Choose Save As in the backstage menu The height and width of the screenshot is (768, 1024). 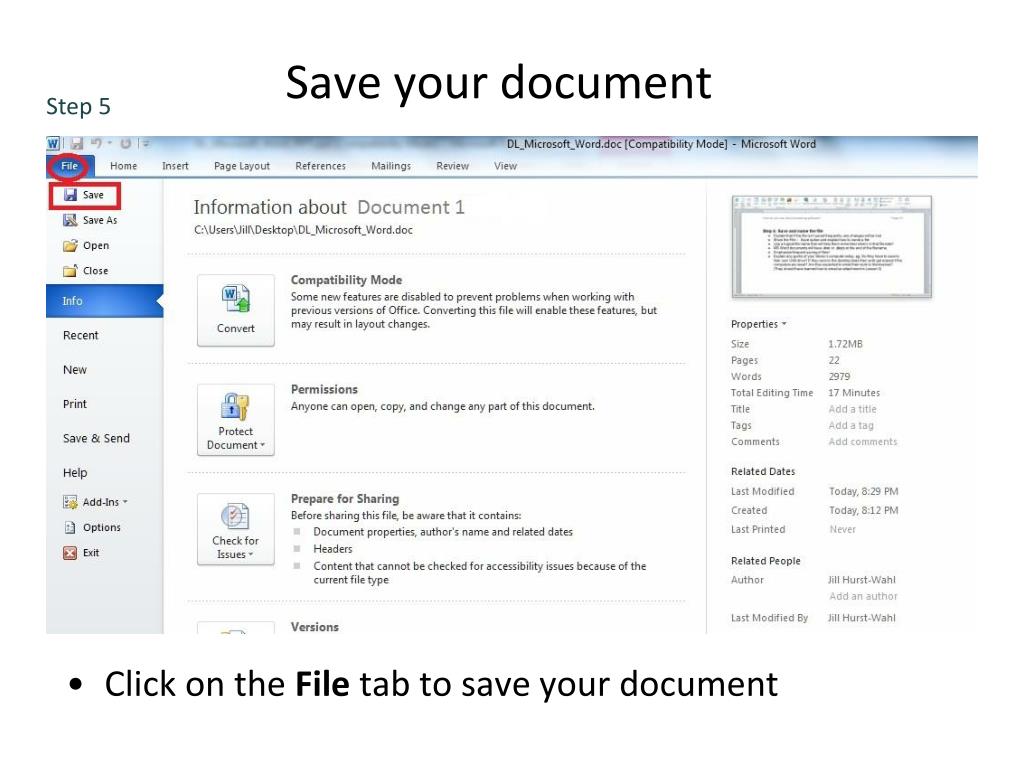pos(90,220)
